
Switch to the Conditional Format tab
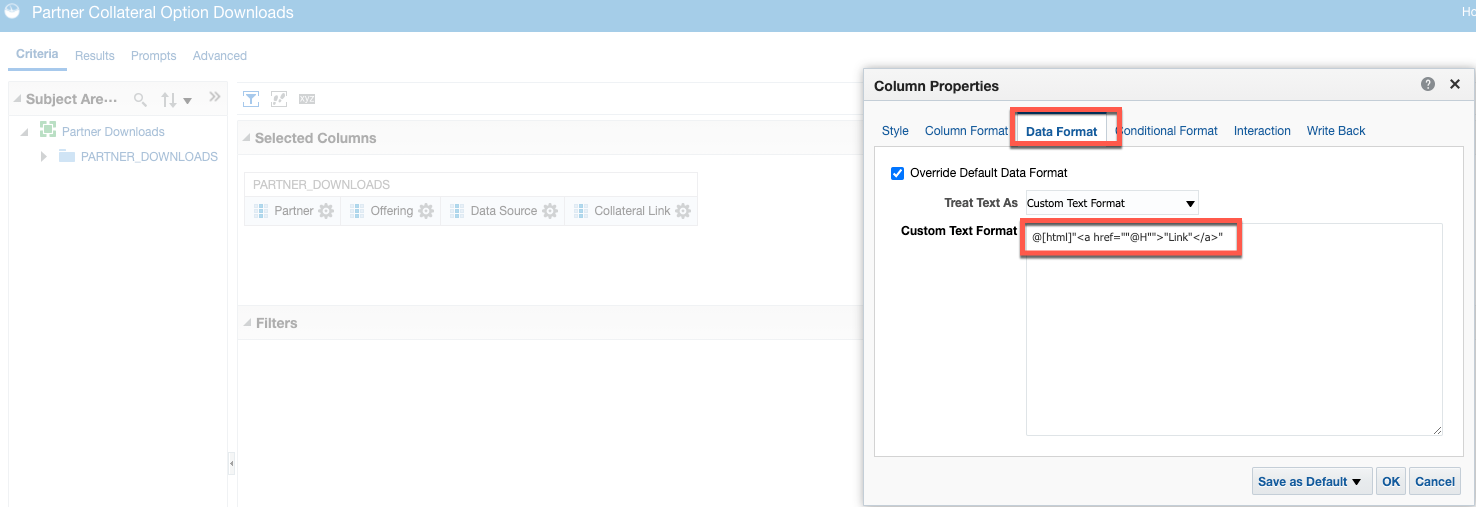1168,131
